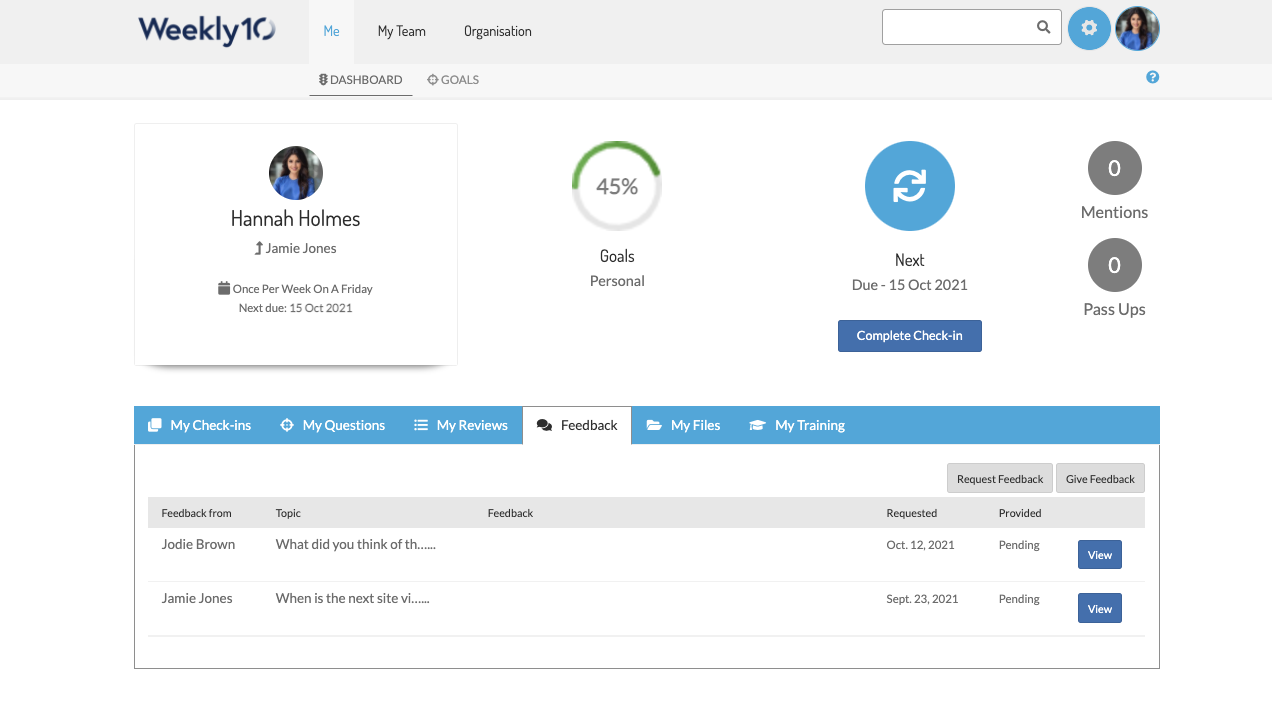The height and width of the screenshot is (702, 1272).
Task: Click the Request Feedback button
Action: click(999, 479)
